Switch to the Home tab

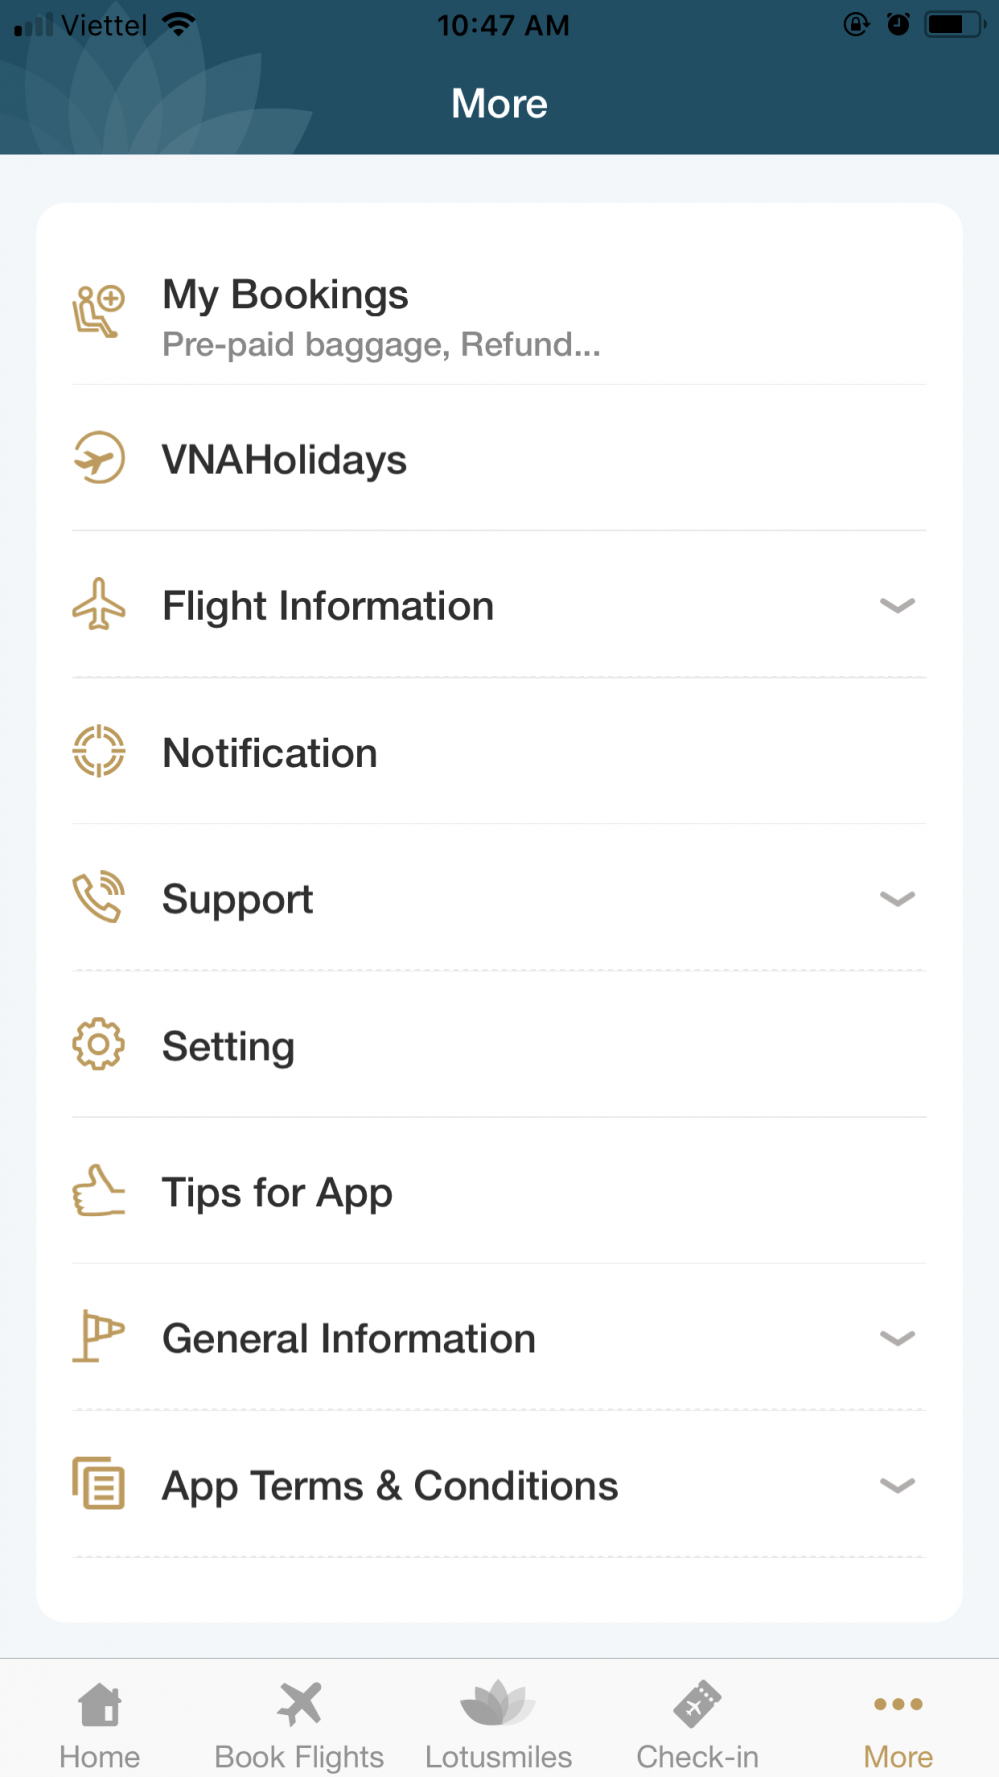pyautogui.click(x=99, y=1724)
